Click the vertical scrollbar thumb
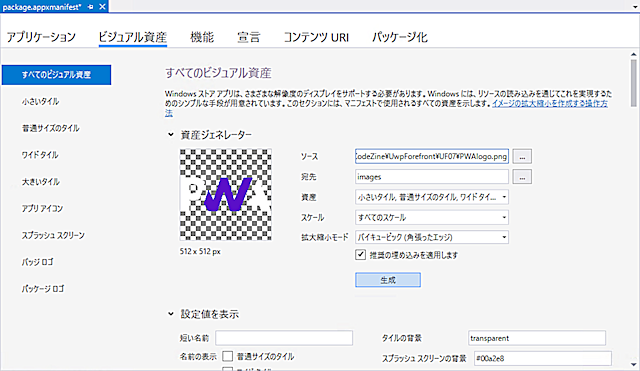 [x=633, y=83]
